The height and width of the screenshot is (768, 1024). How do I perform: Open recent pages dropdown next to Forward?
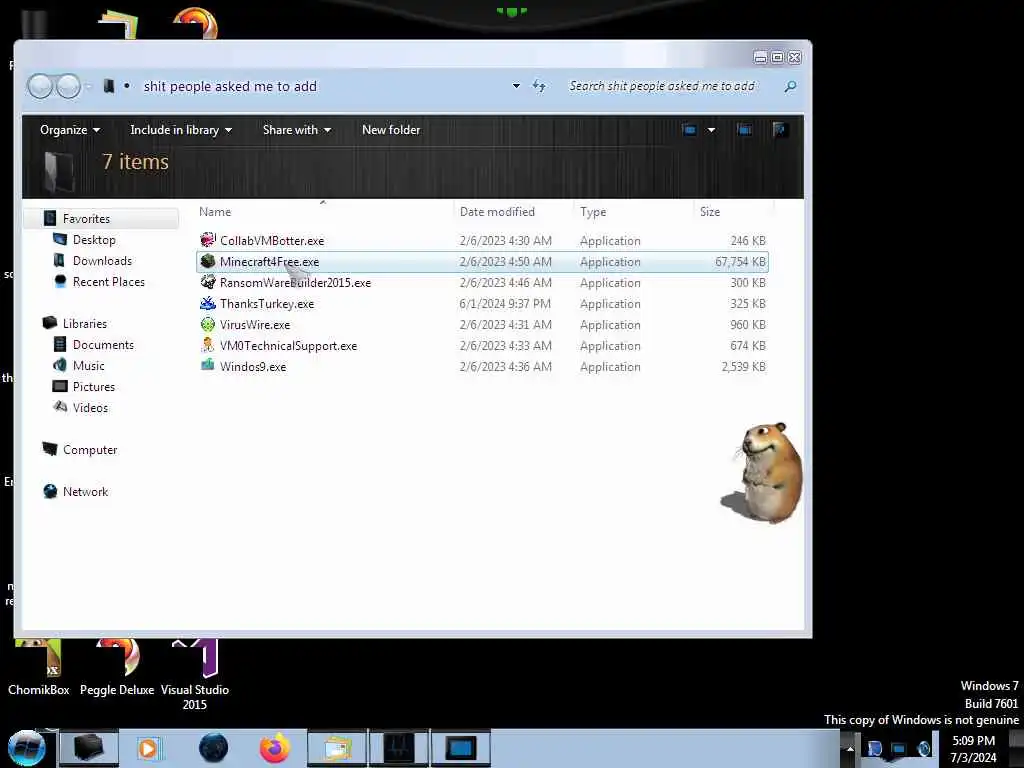pyautogui.click(x=88, y=86)
